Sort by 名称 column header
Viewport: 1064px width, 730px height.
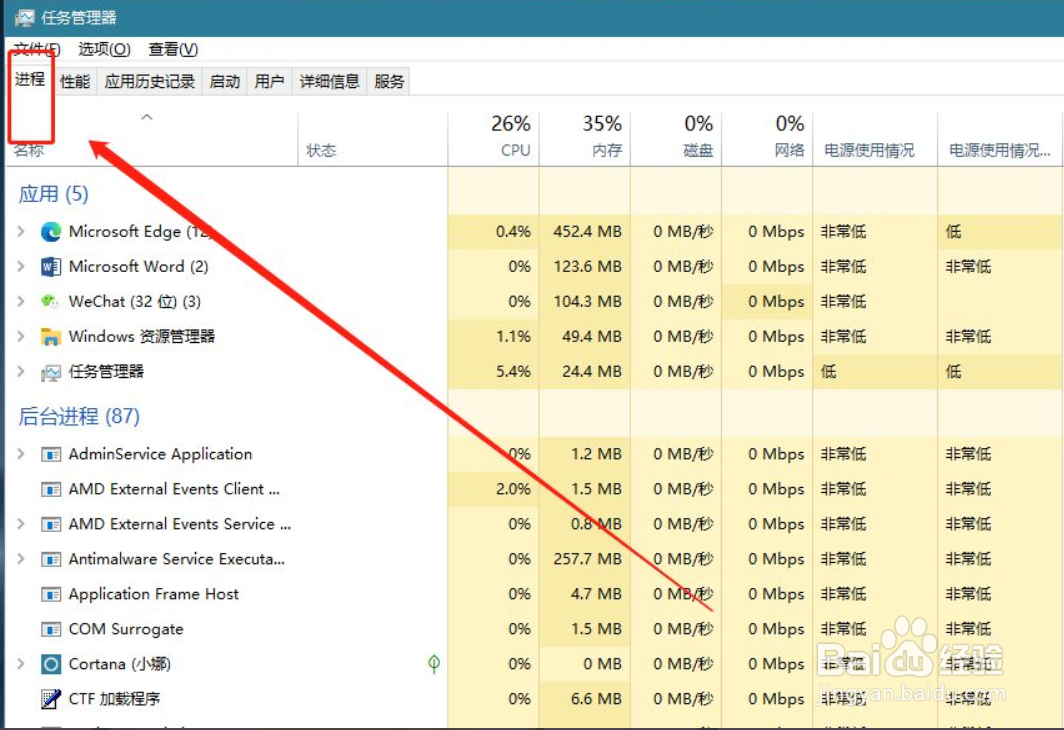tap(152, 138)
